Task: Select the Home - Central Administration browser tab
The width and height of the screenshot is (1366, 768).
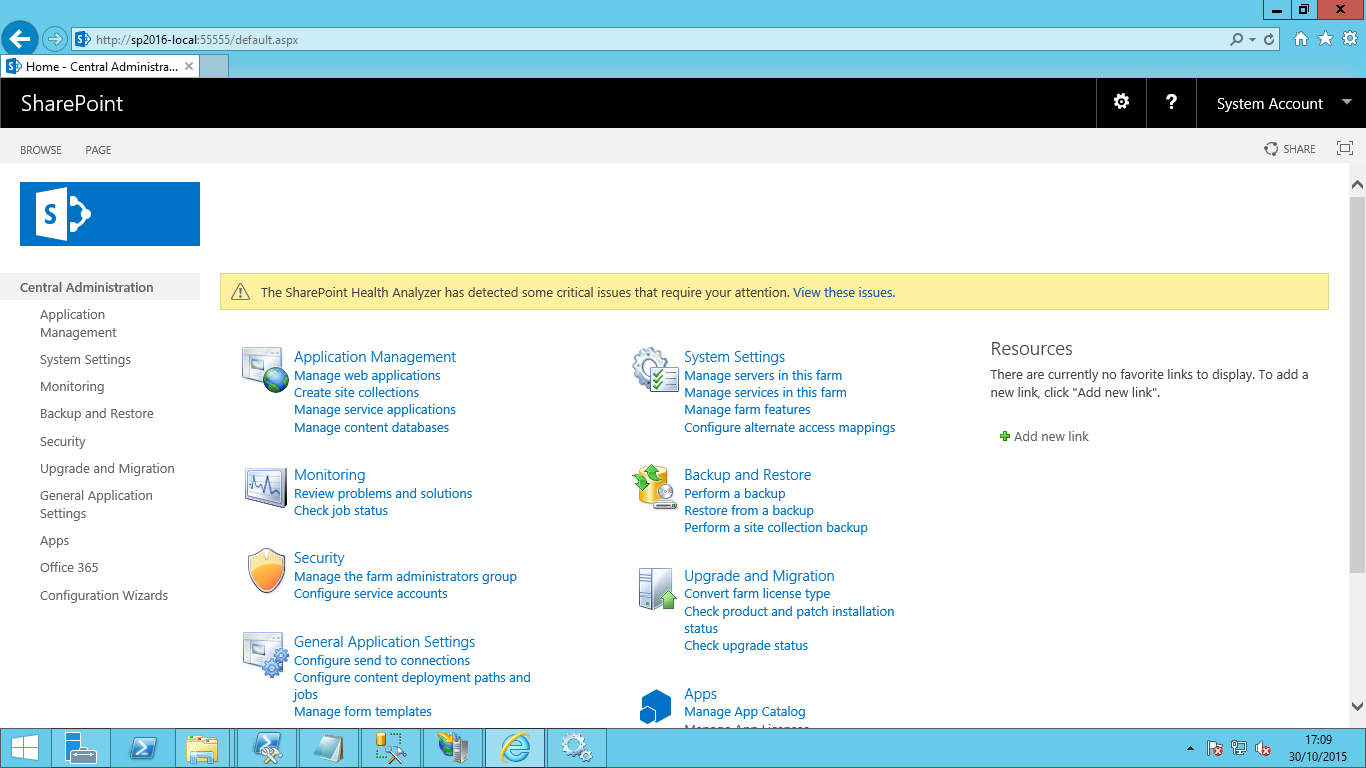Action: click(x=100, y=66)
